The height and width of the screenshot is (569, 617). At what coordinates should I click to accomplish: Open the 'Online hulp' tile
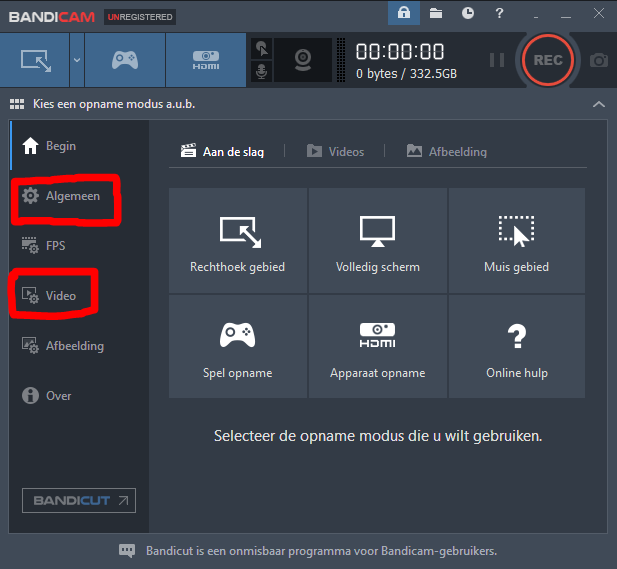[517, 346]
